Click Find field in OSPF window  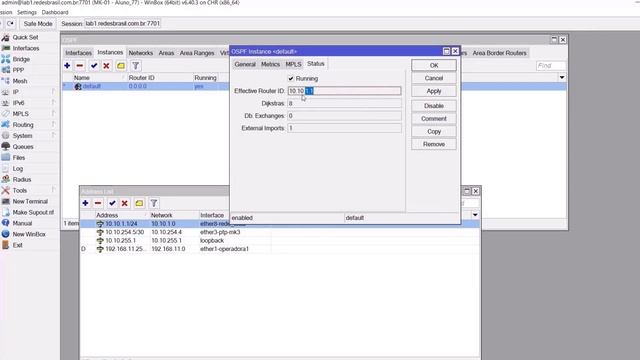[551, 65]
